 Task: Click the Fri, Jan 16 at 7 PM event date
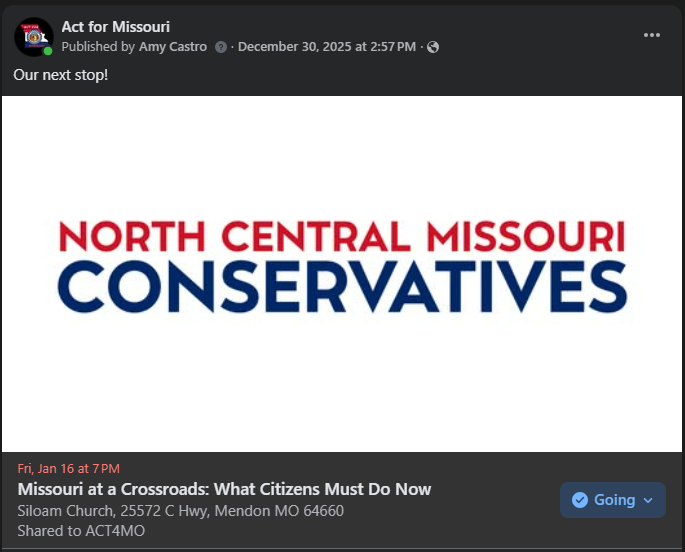pos(68,469)
